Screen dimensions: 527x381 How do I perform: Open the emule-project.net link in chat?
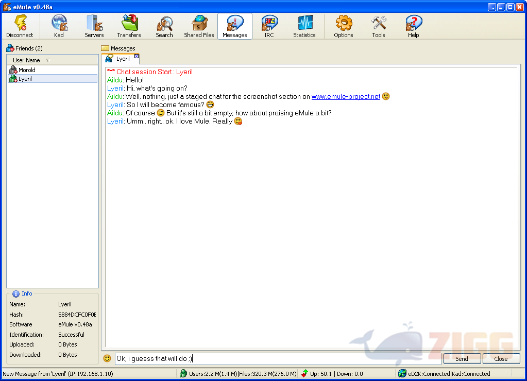pos(346,96)
